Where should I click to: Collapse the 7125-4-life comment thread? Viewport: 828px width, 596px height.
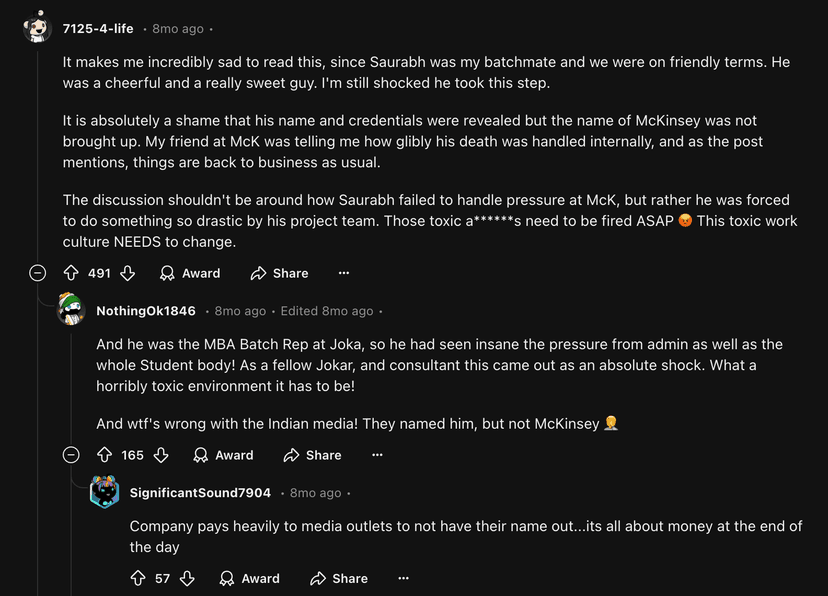[38, 273]
